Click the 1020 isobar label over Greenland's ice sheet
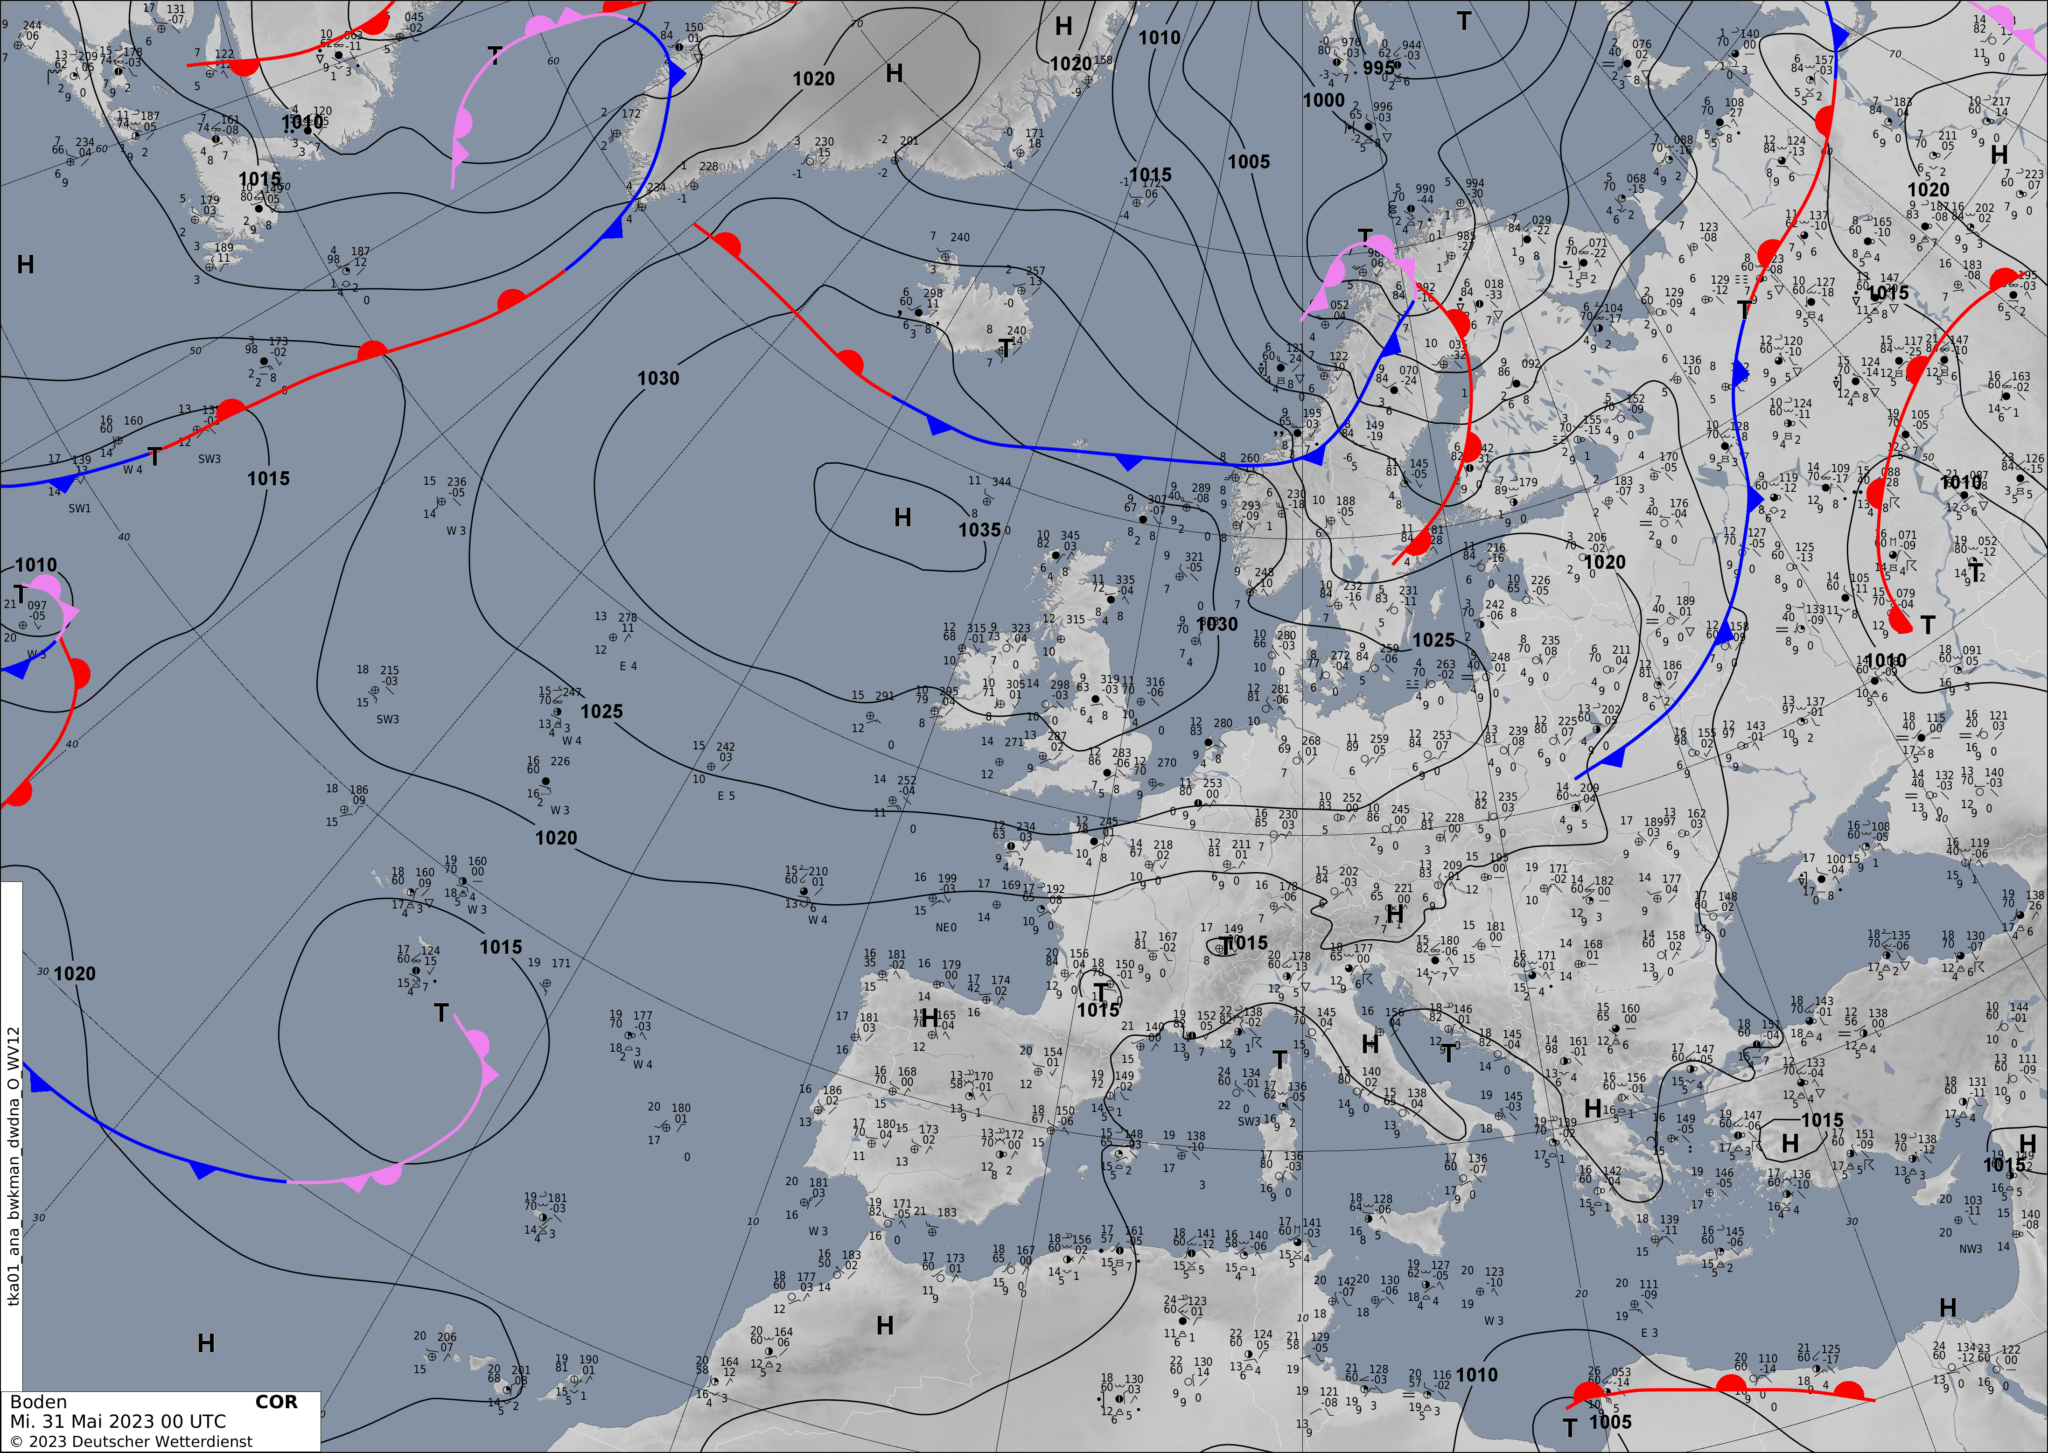 pyautogui.click(x=814, y=79)
